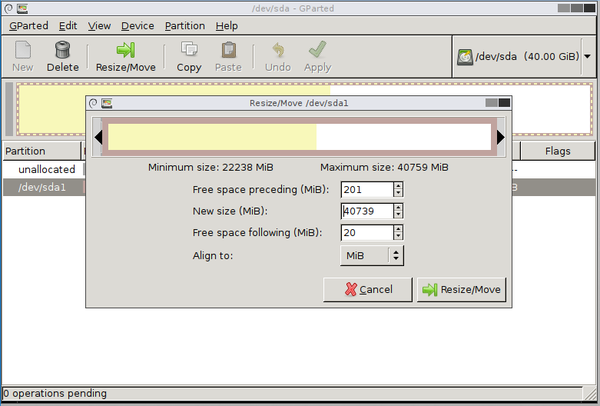Click the swirl icon in dialog title bar

pos(93,103)
